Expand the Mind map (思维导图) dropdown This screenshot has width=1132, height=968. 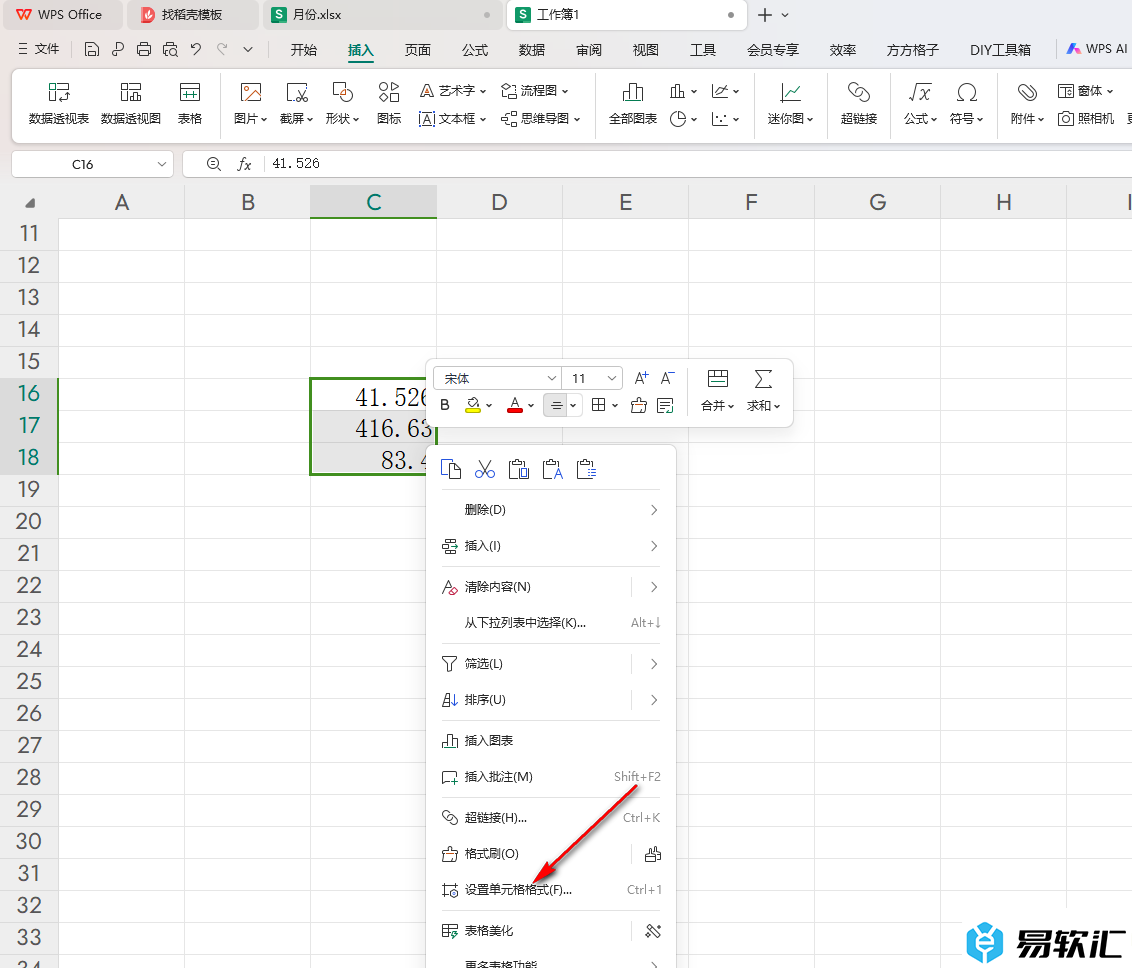[x=577, y=118]
